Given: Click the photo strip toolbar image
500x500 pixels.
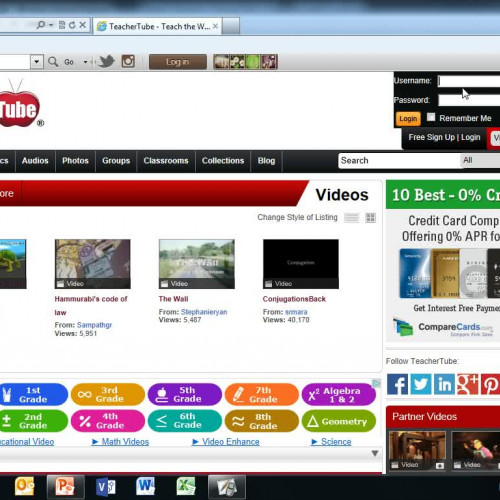Looking at the screenshot, I should click(x=245, y=62).
